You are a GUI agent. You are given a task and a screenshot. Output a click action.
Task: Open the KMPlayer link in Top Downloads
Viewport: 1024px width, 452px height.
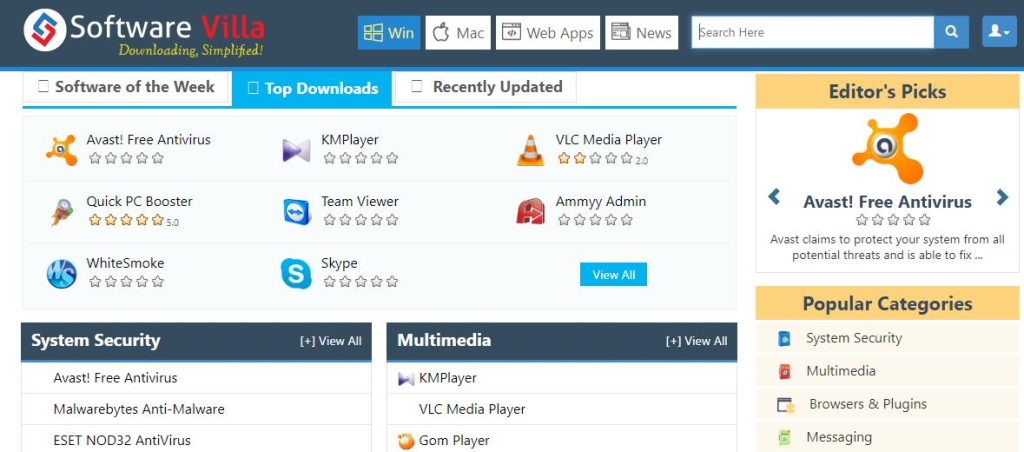[349, 140]
